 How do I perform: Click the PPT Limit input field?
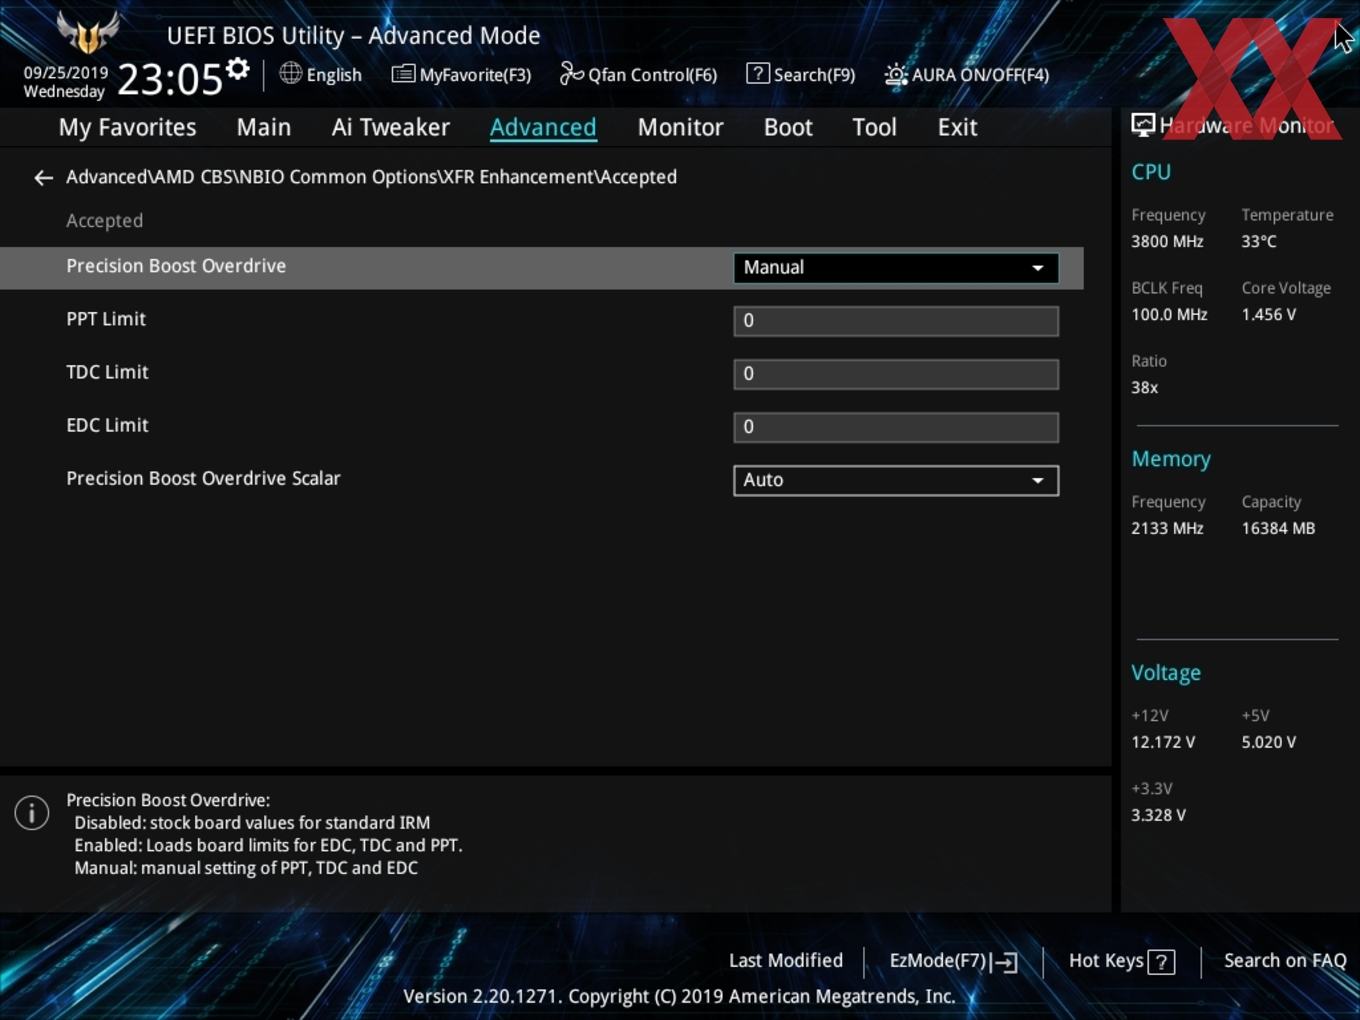pos(896,321)
